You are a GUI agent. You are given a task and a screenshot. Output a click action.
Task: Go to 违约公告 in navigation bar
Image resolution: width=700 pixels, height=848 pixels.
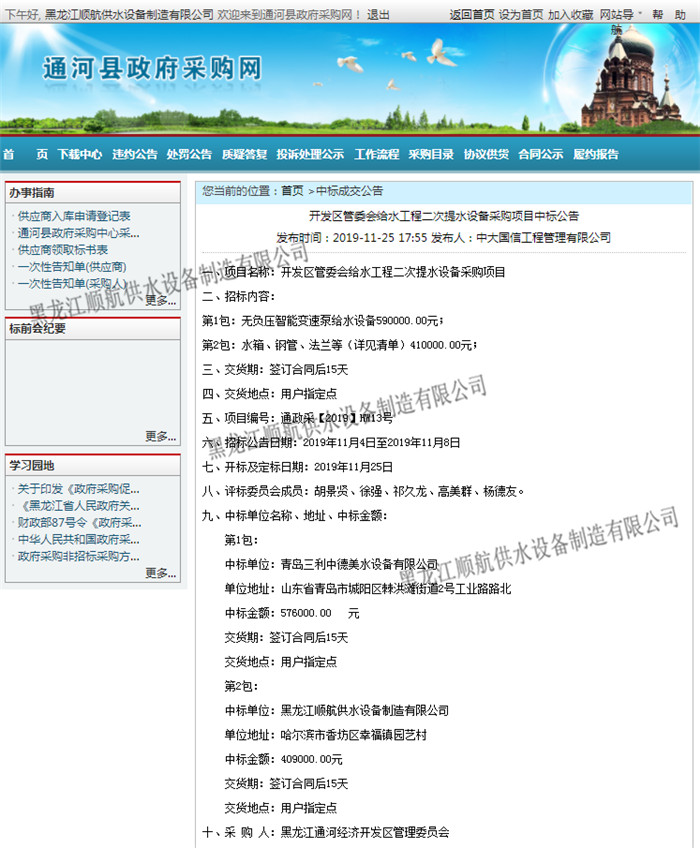click(134, 154)
